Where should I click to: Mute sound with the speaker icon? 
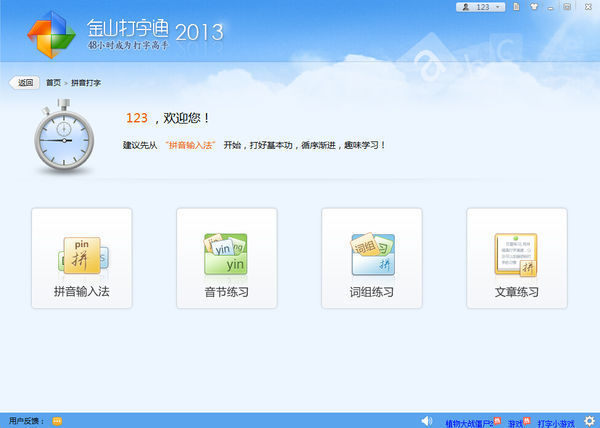[427, 421]
